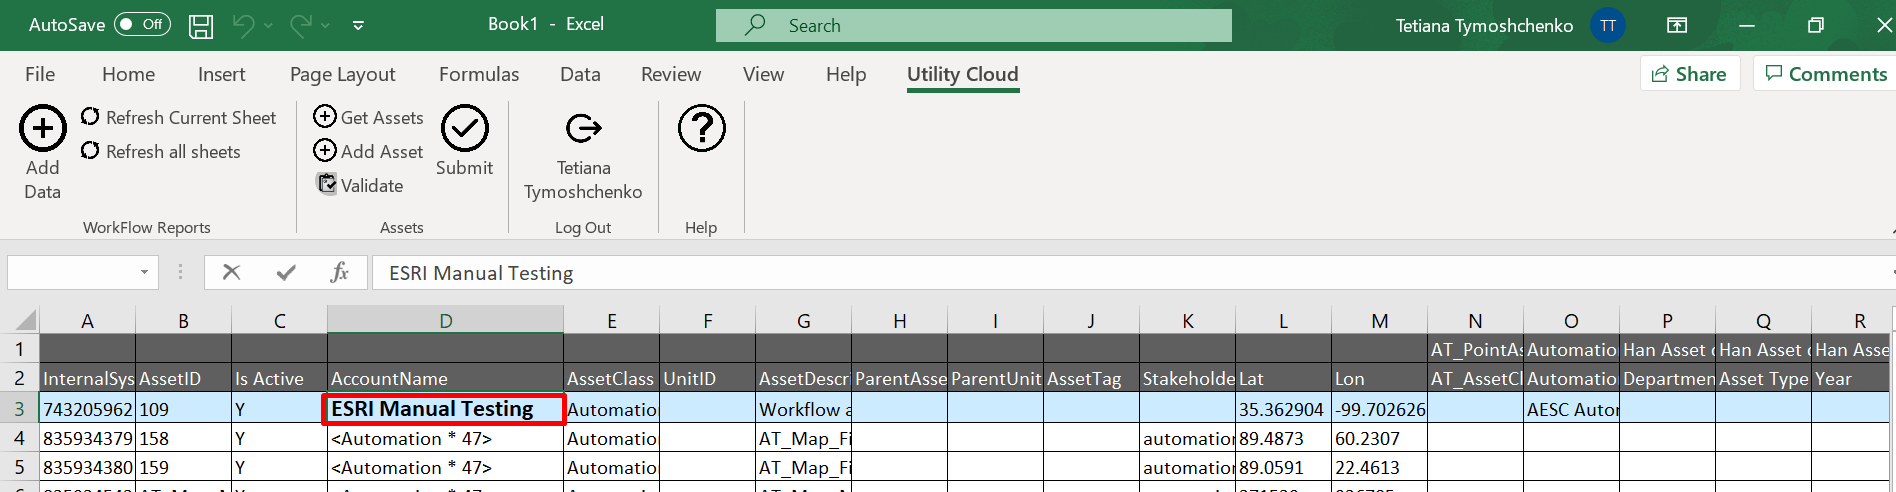Click Refresh Current Sheet
Screen dimensions: 1896x492
click(178, 118)
